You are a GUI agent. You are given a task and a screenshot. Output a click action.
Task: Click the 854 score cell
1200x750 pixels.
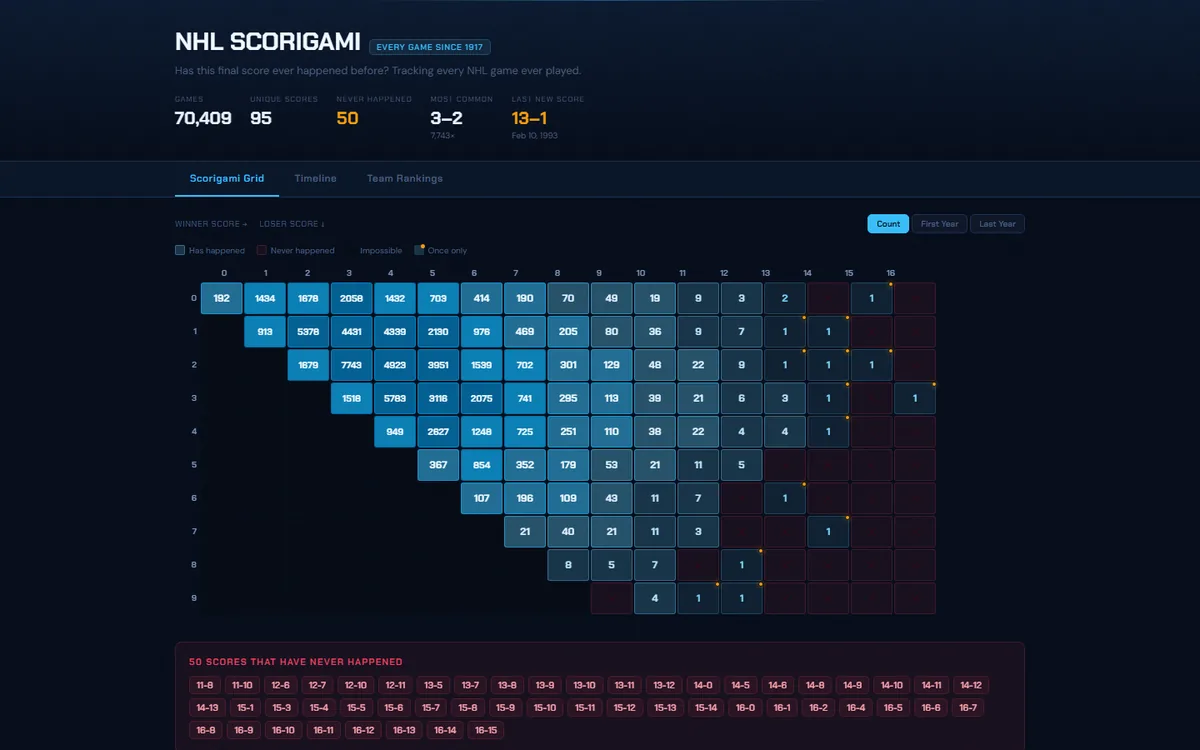[482, 465]
